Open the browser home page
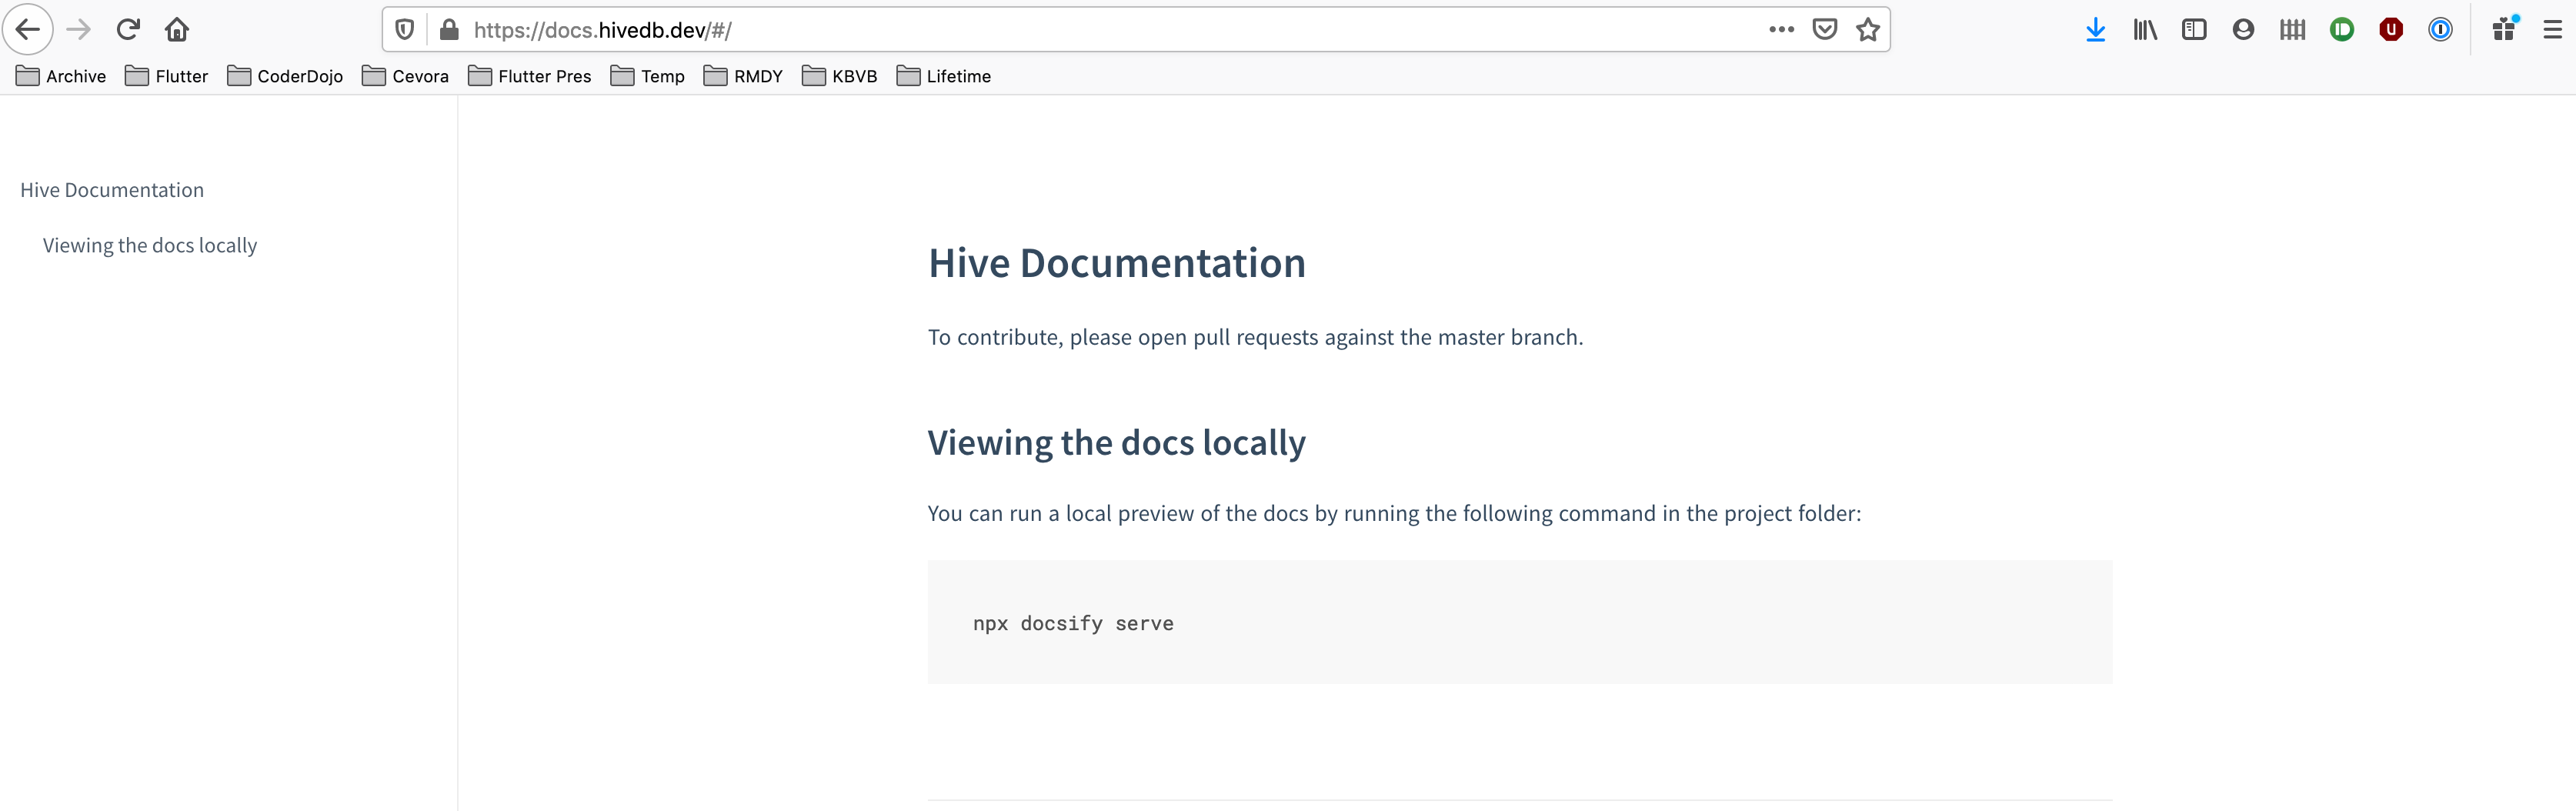 pyautogui.click(x=177, y=30)
